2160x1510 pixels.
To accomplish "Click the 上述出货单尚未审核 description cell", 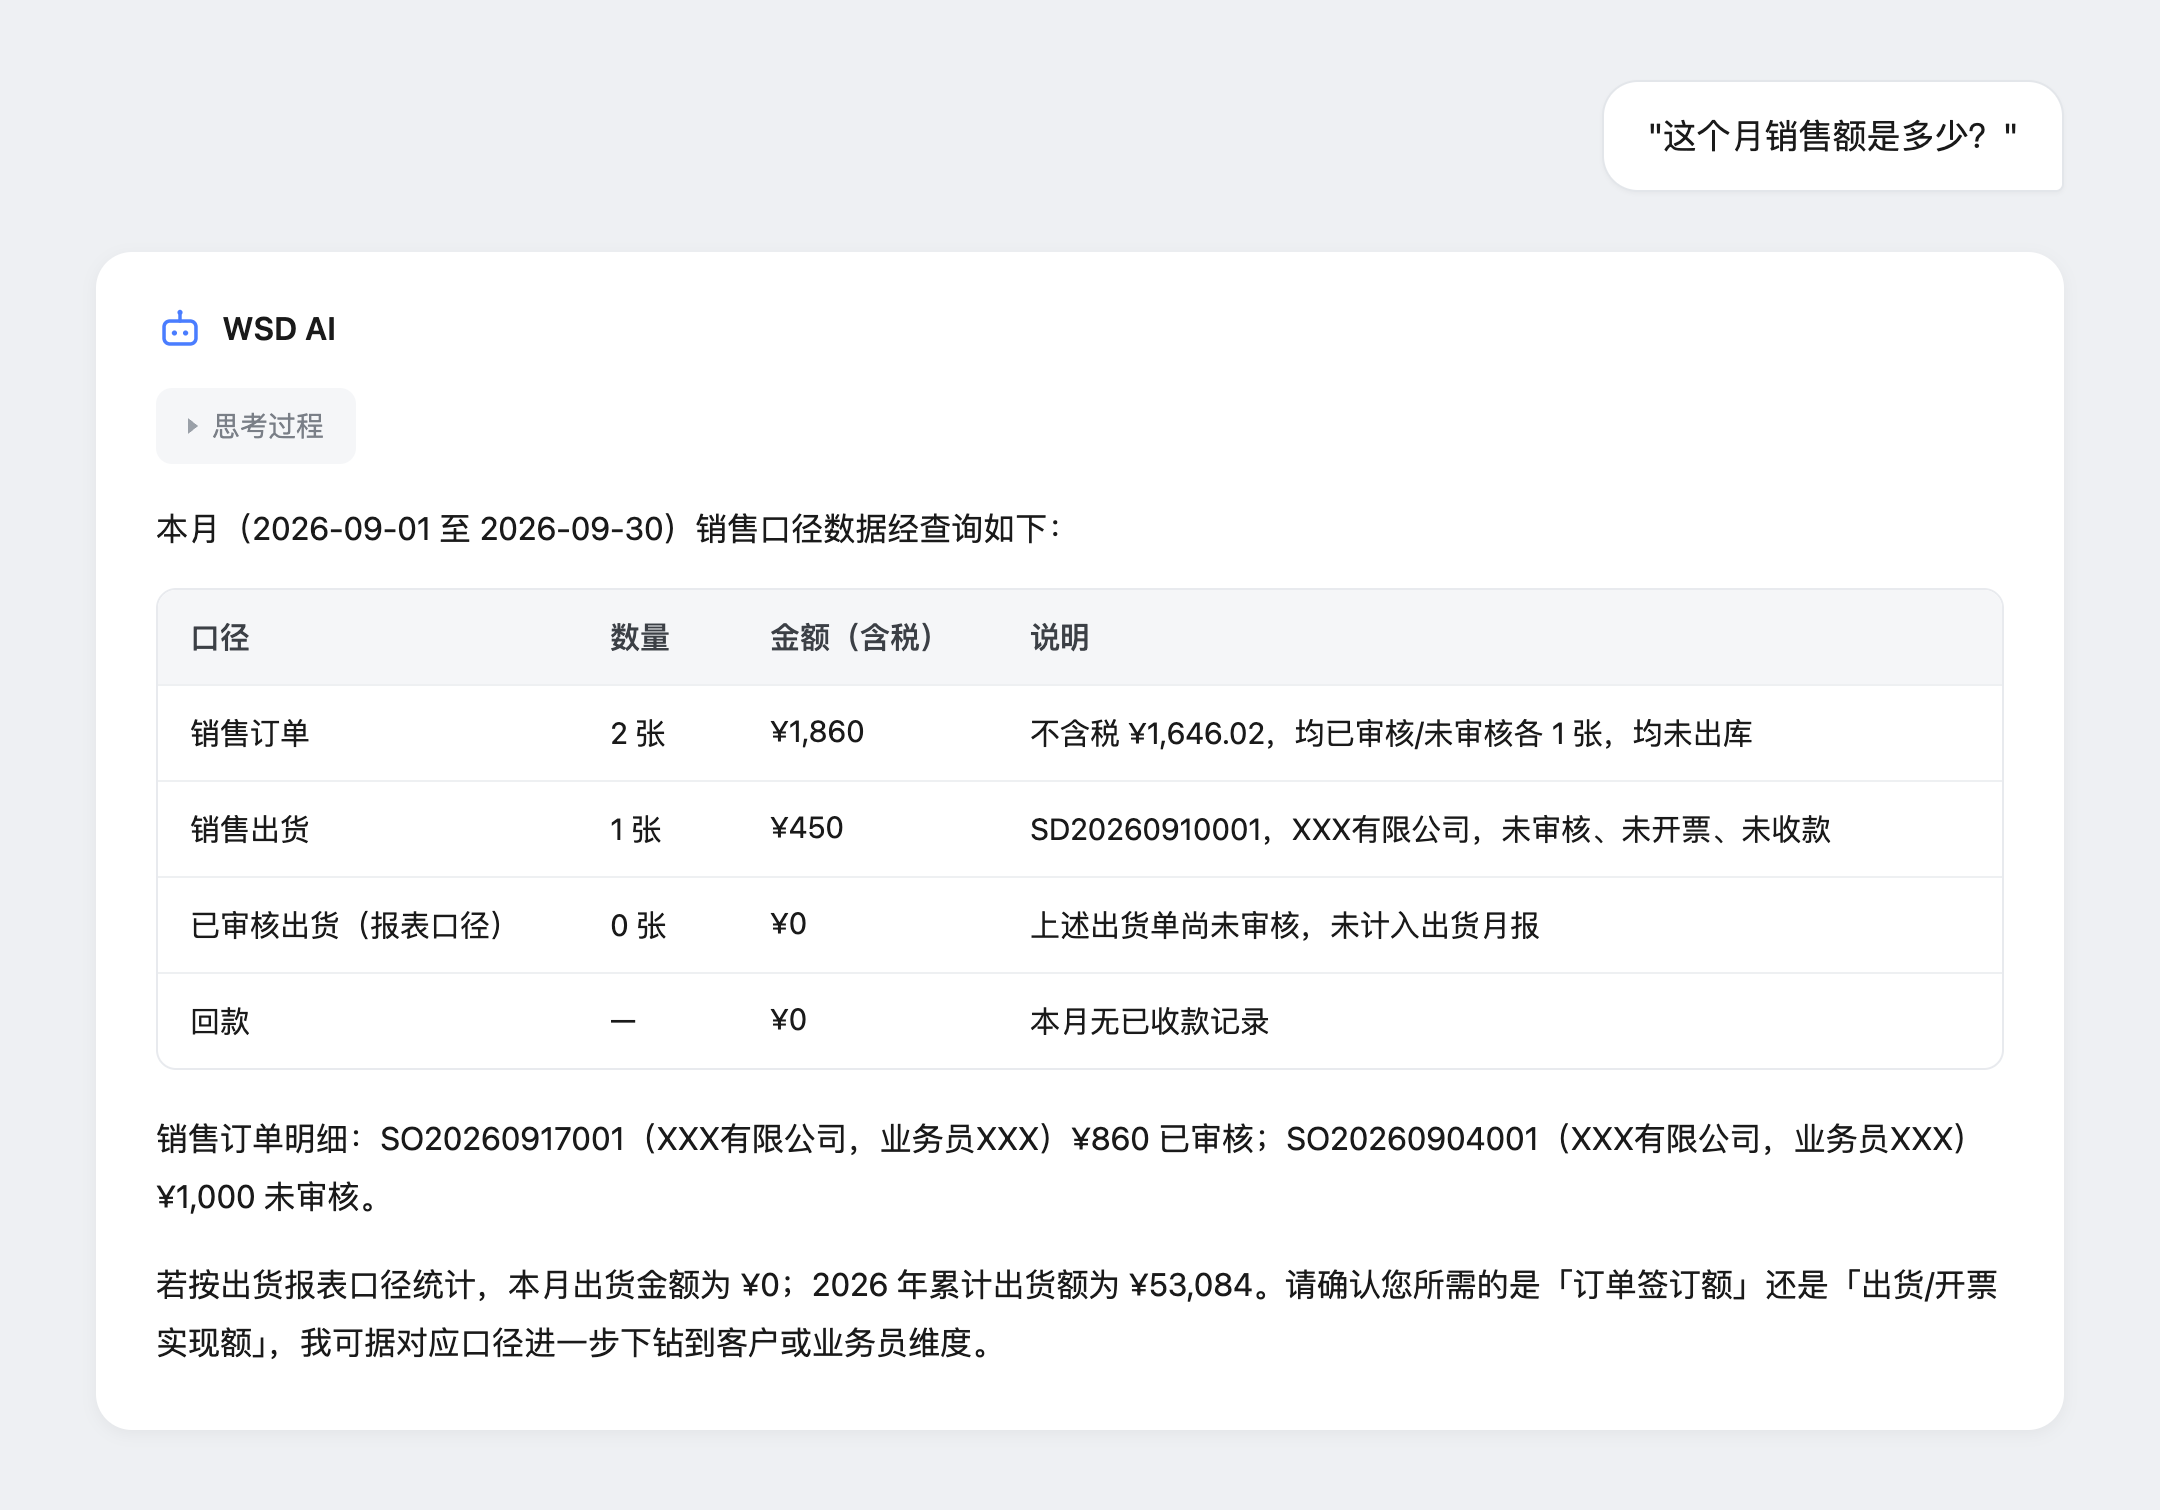I will pos(1284,925).
